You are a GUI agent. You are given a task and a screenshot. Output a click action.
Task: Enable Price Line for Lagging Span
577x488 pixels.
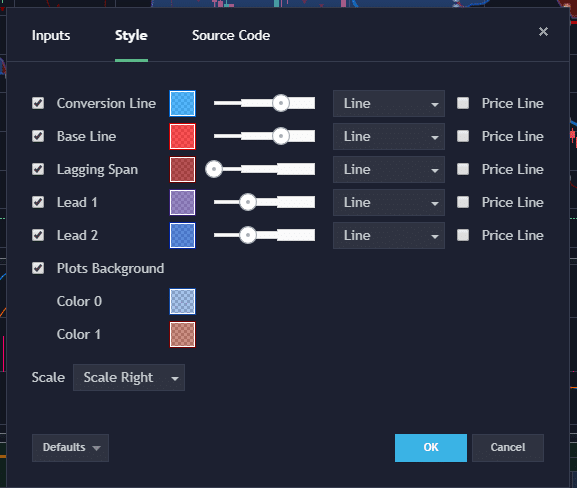pyautogui.click(x=463, y=169)
